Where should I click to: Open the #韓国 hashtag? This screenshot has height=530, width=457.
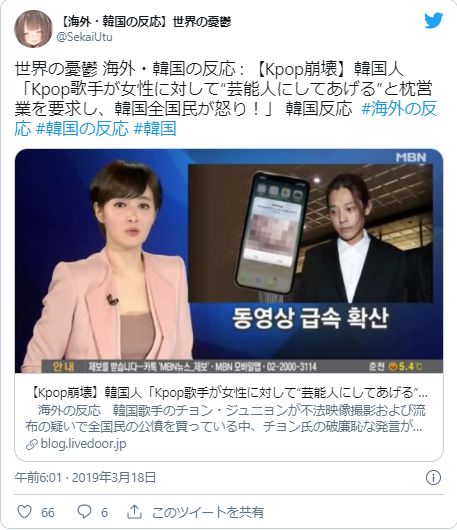coord(155,129)
